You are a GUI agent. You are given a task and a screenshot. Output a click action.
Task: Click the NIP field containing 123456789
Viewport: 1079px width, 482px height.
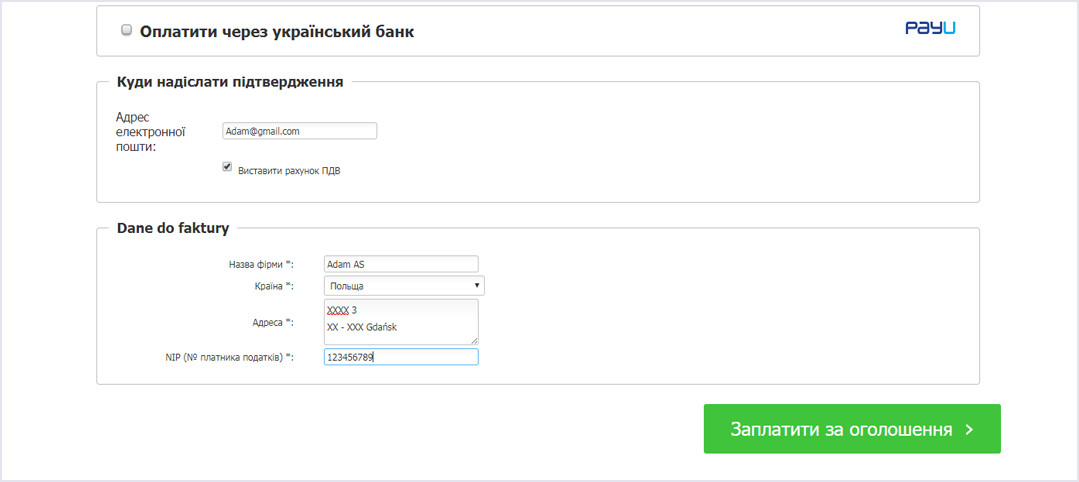[x=400, y=357]
